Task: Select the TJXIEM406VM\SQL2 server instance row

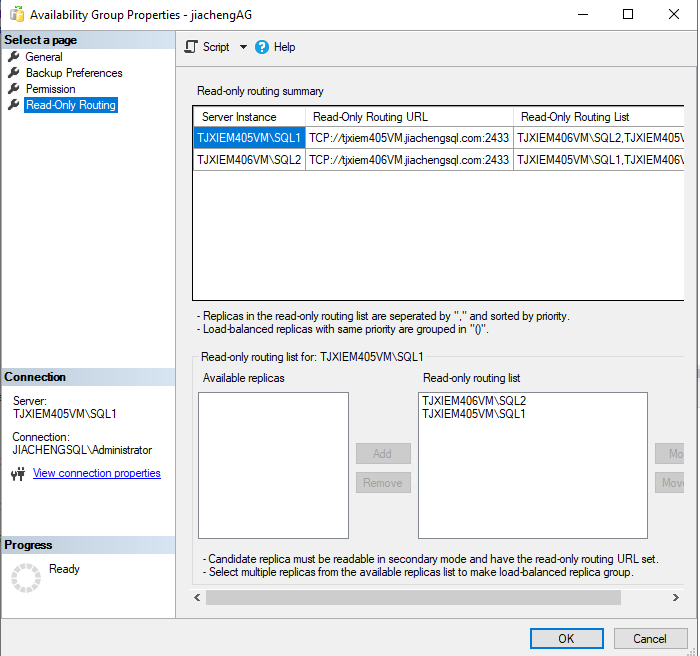Action: 249,159
